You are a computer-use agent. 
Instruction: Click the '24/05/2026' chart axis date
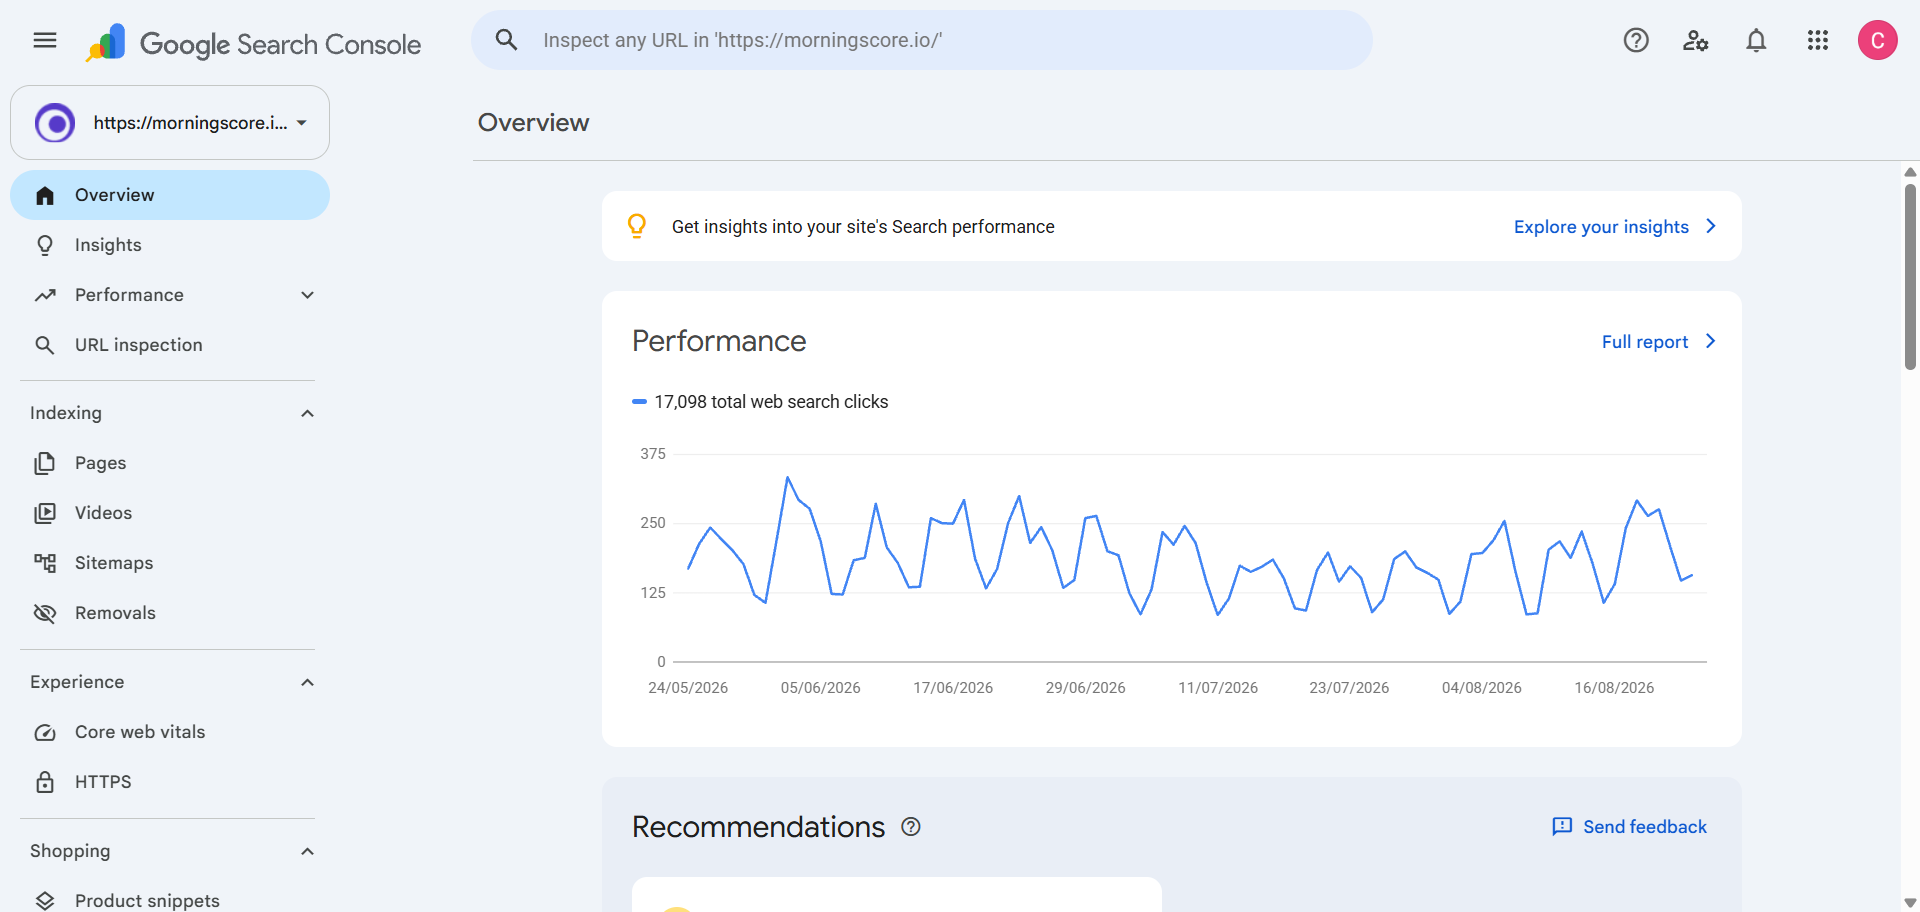coord(688,688)
